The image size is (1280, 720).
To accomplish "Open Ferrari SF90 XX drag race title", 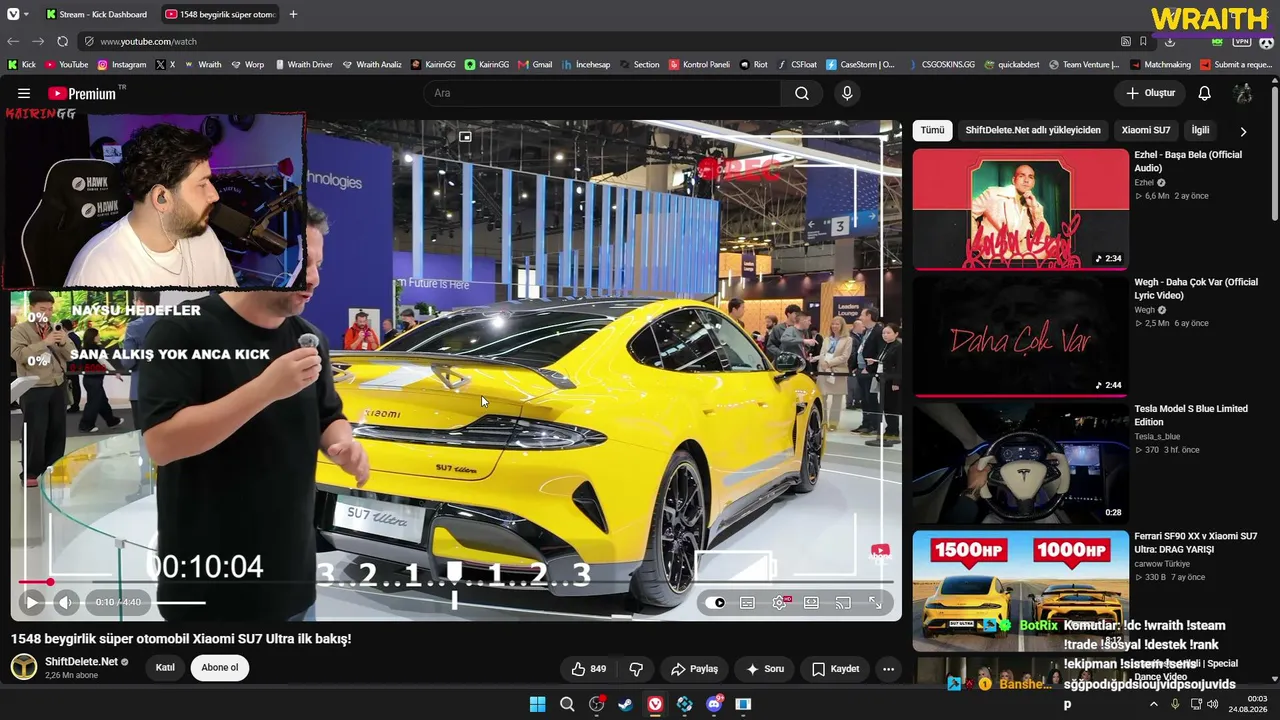I will [x=1196, y=543].
